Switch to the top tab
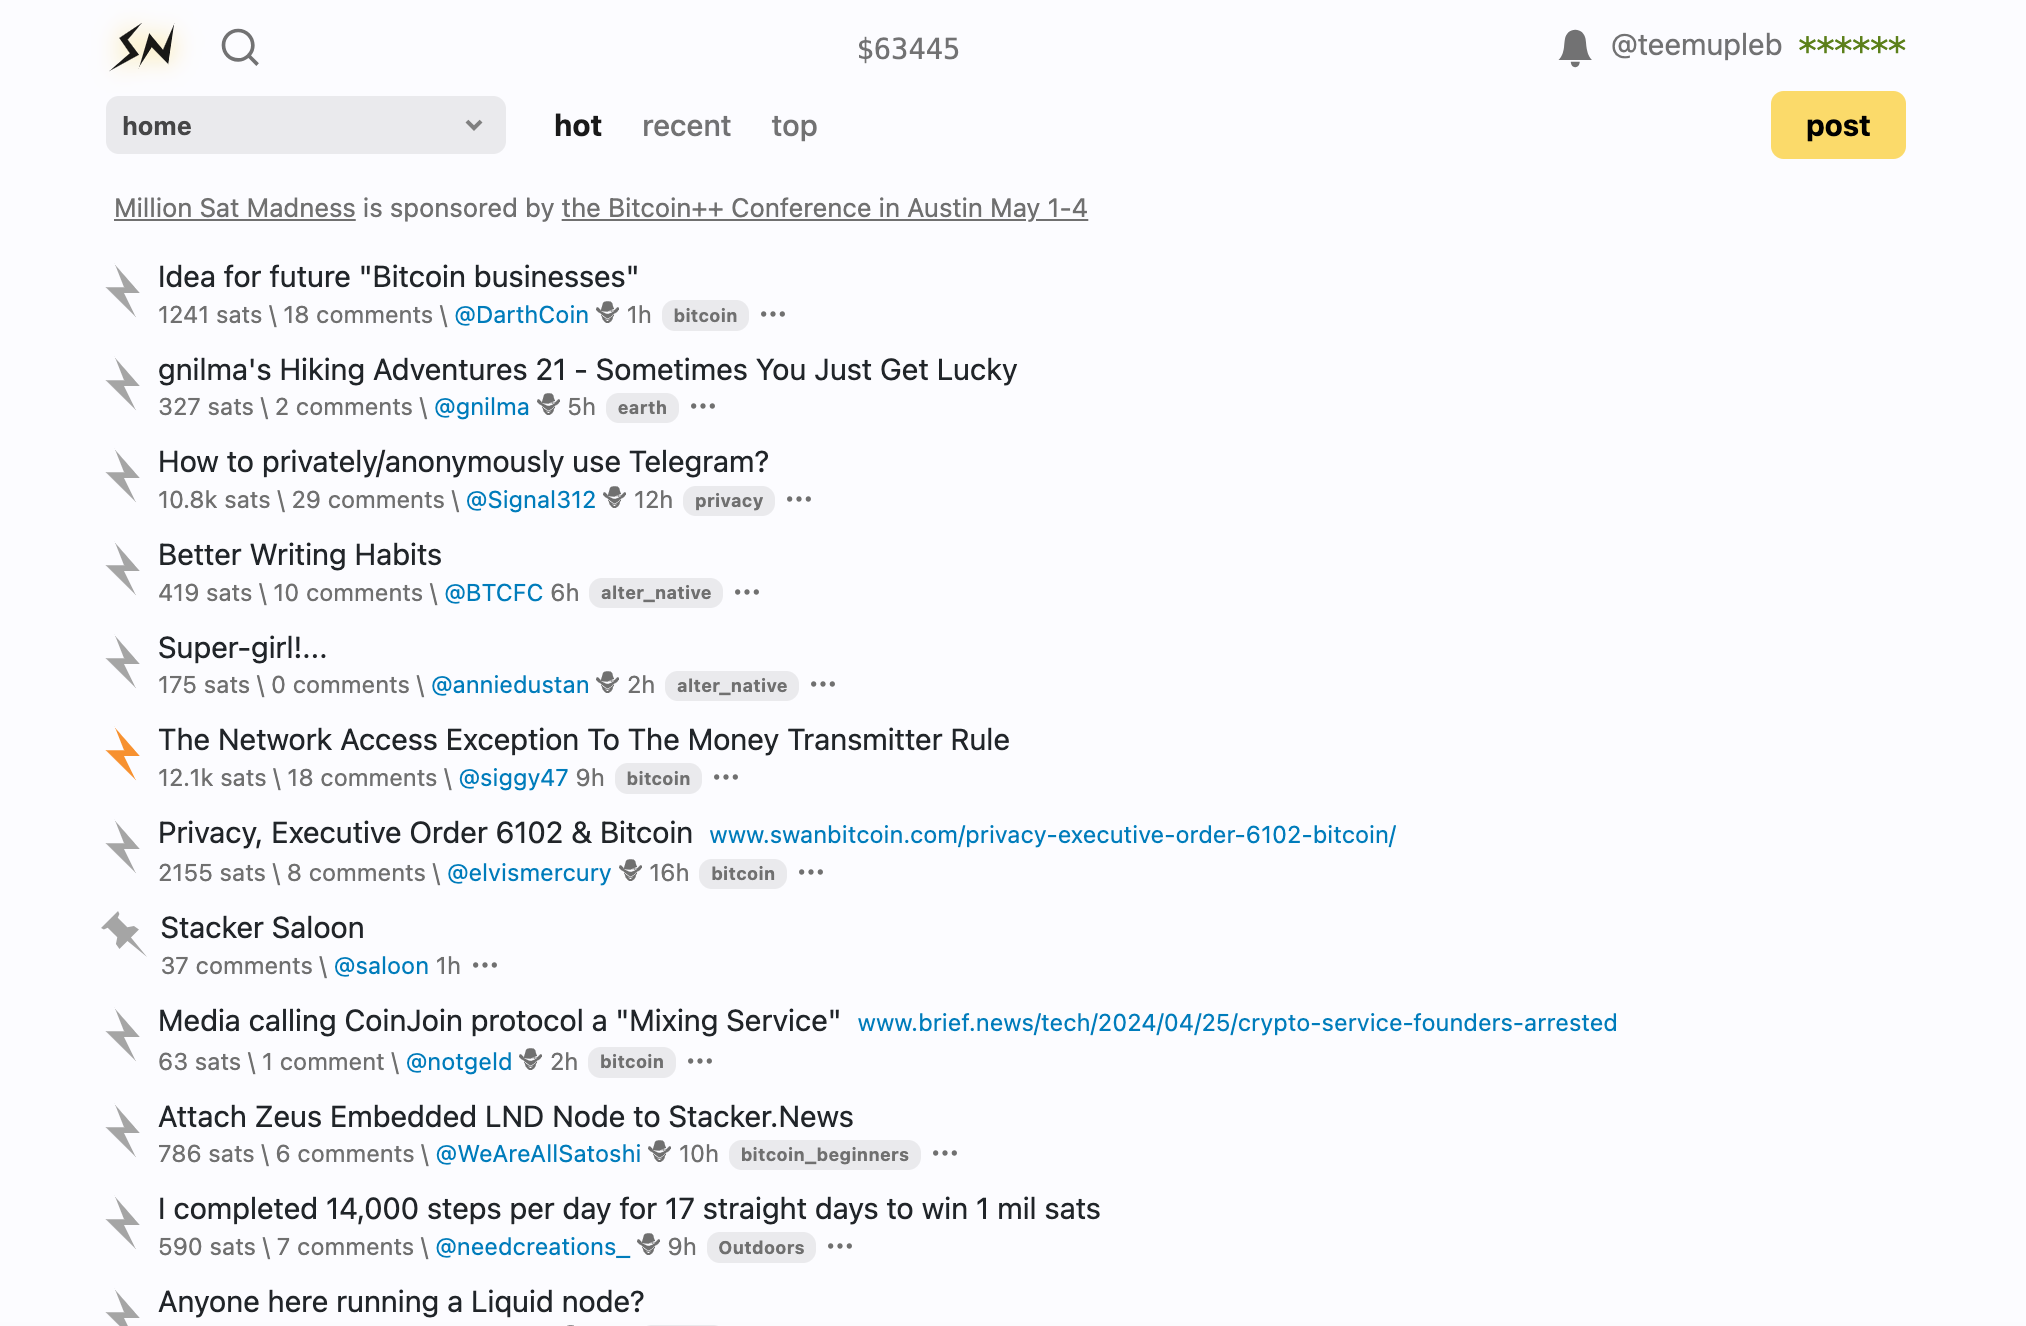The image size is (2026, 1326). click(x=794, y=126)
